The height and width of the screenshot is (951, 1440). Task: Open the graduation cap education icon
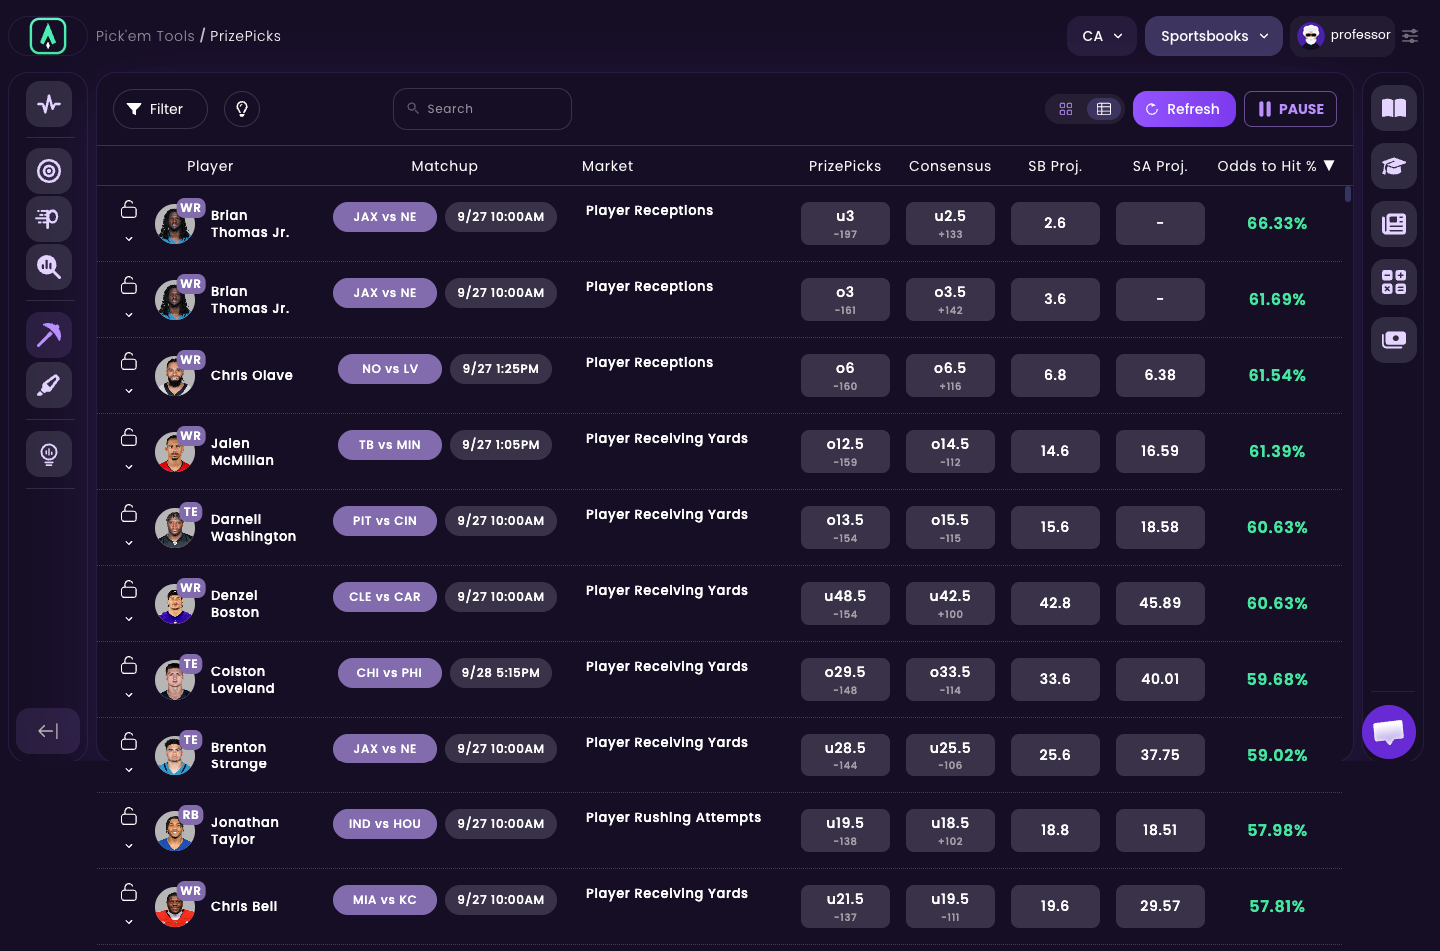point(1394,166)
